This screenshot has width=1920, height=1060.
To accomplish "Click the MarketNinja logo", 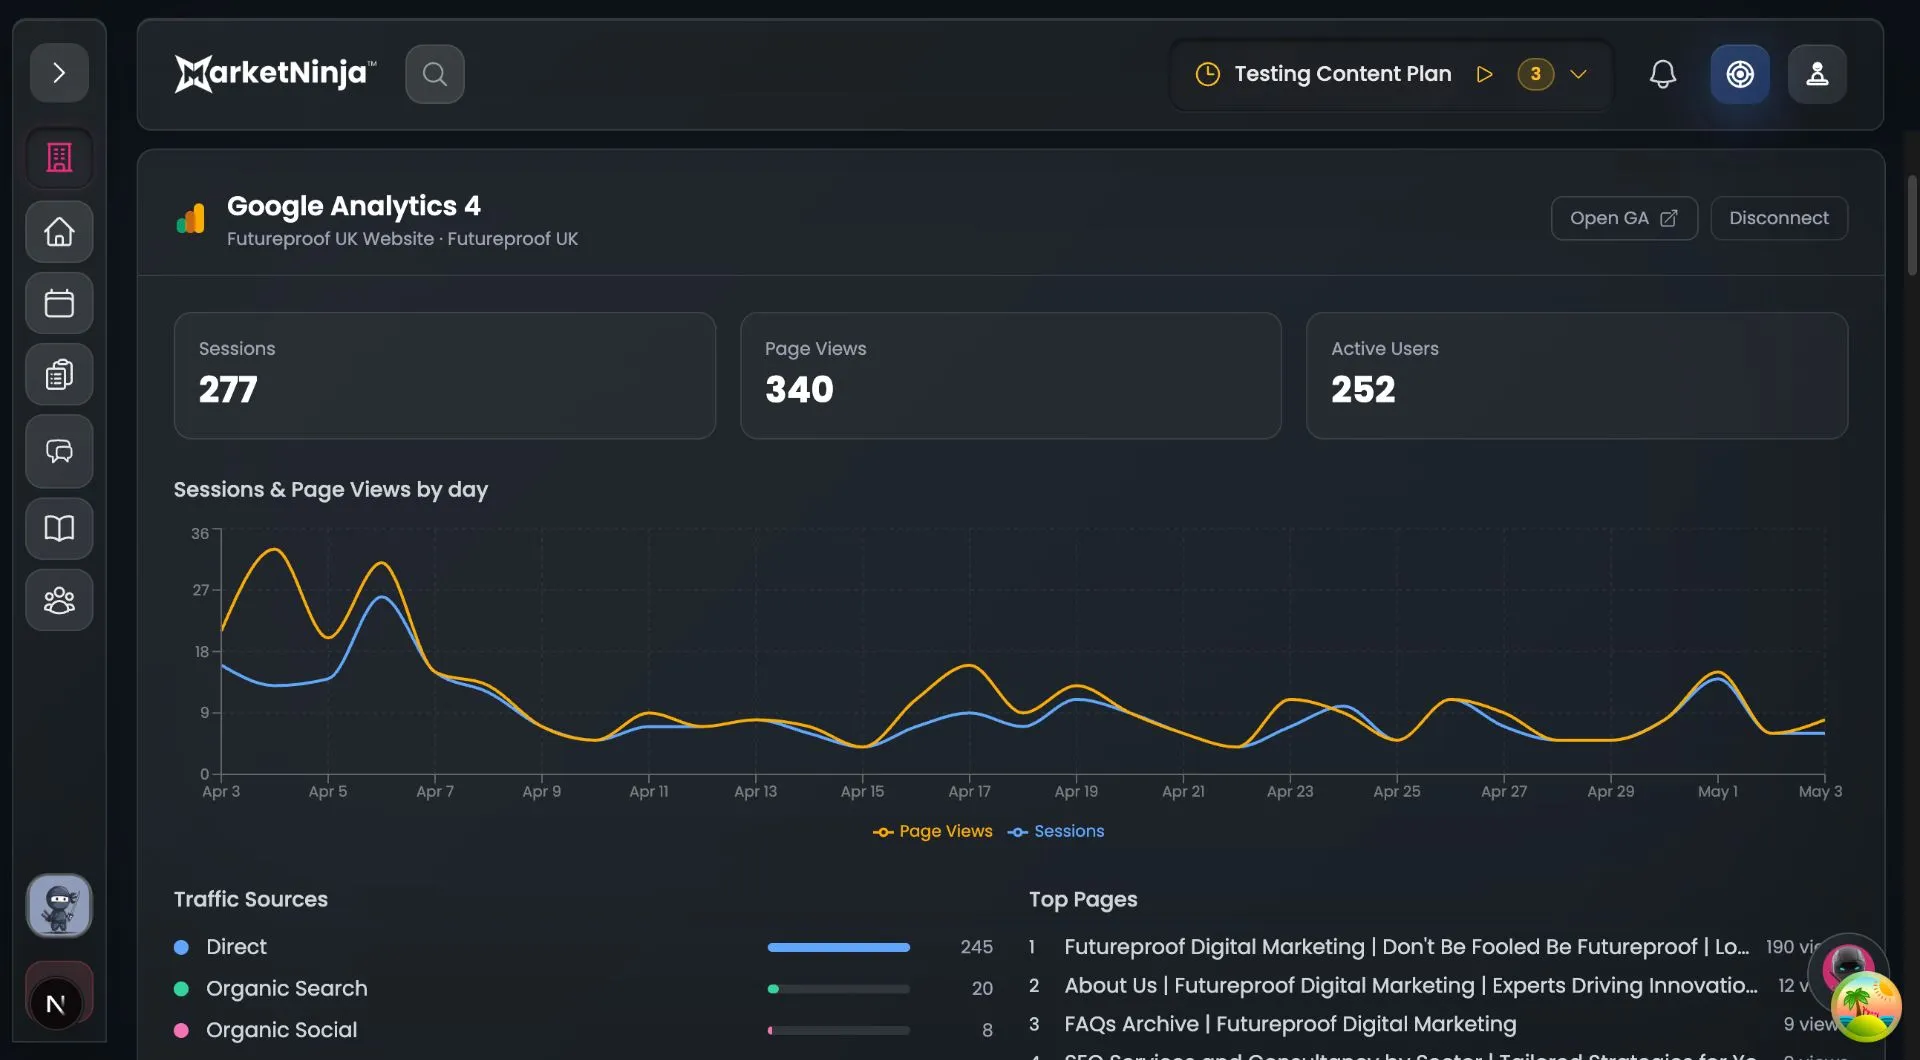I will tap(276, 73).
